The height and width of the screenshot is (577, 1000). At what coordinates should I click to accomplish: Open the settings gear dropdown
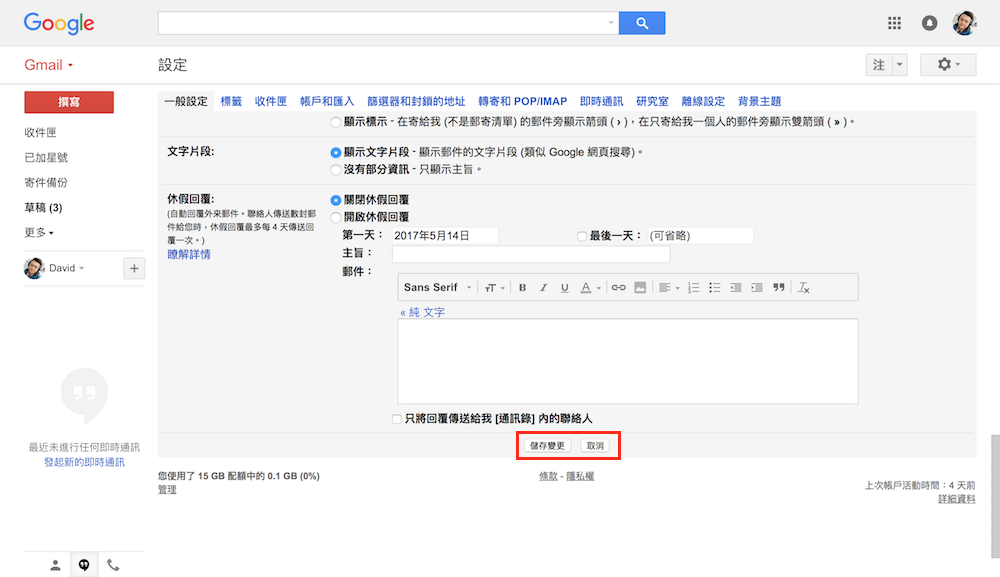click(x=948, y=65)
